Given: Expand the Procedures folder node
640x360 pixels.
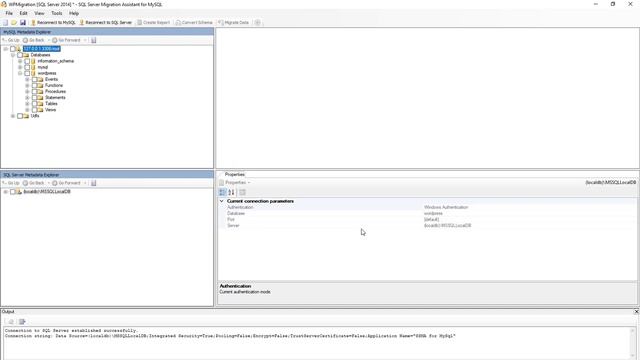Looking at the screenshot, I should tap(27, 92).
